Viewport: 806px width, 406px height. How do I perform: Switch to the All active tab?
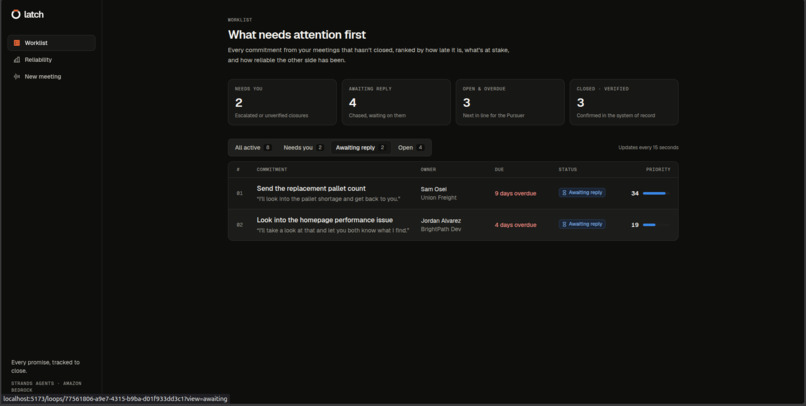pos(253,147)
